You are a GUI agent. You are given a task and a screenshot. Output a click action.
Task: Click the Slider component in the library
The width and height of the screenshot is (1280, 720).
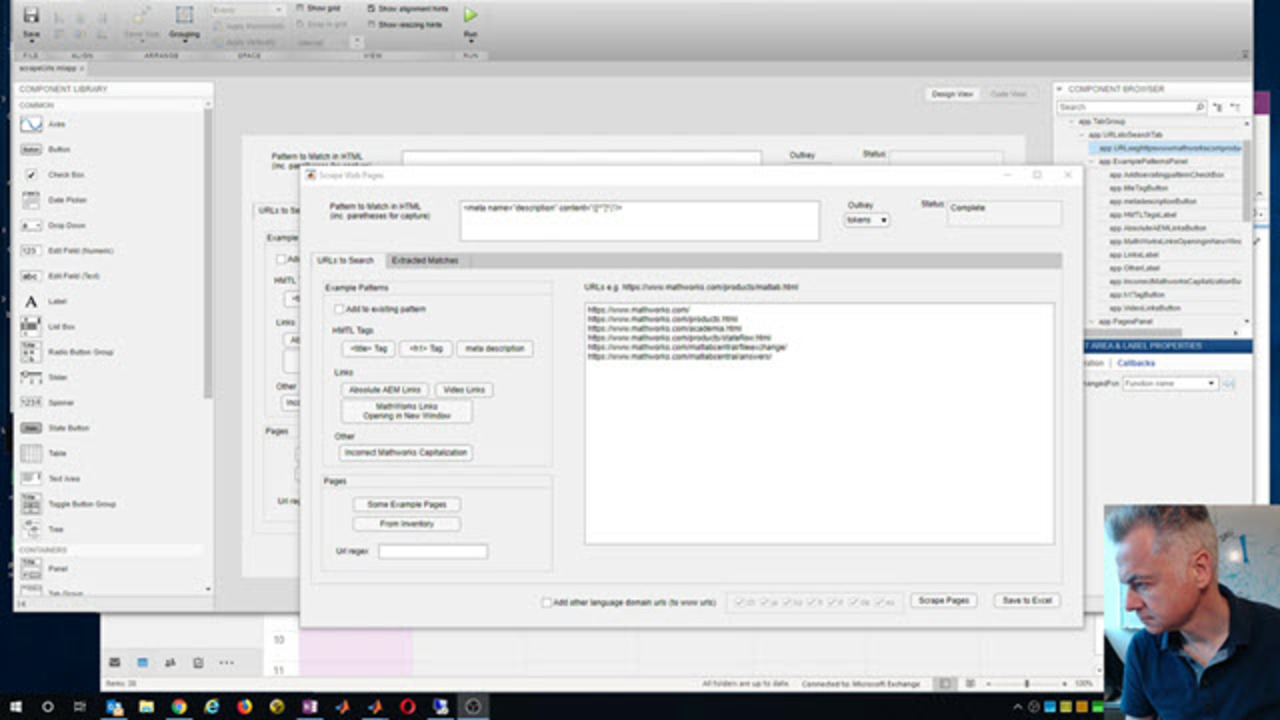coord(31,377)
